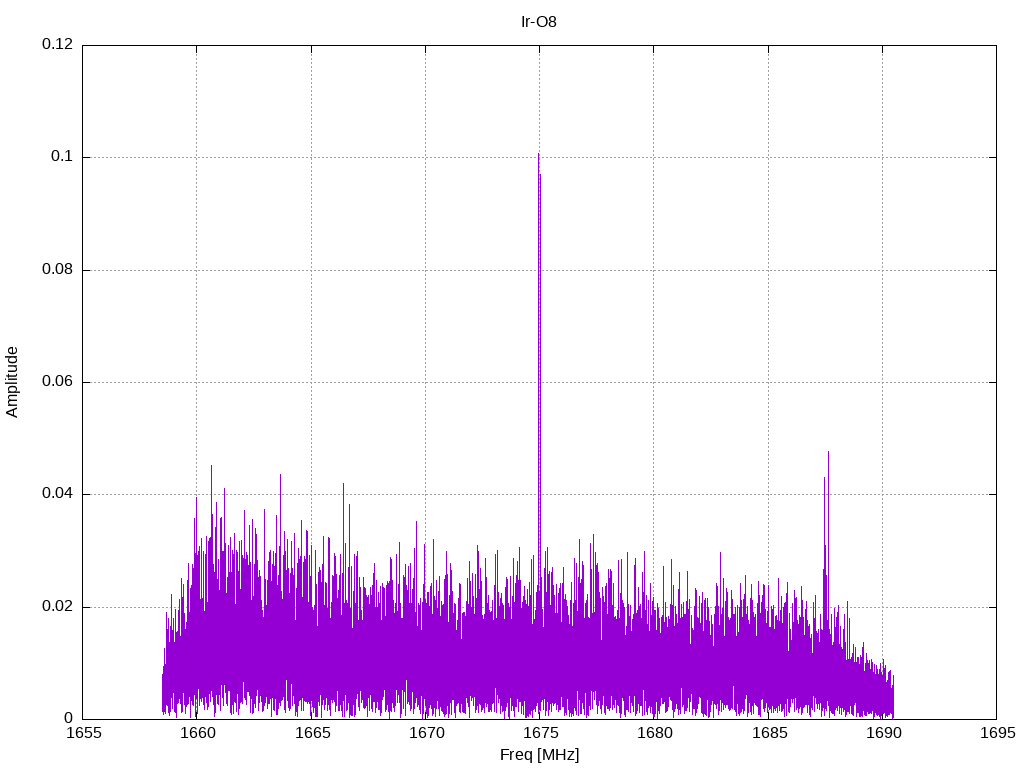The image size is (1024, 768).
Task: Click the 0.08 y-axis tick label
Action: [57, 269]
